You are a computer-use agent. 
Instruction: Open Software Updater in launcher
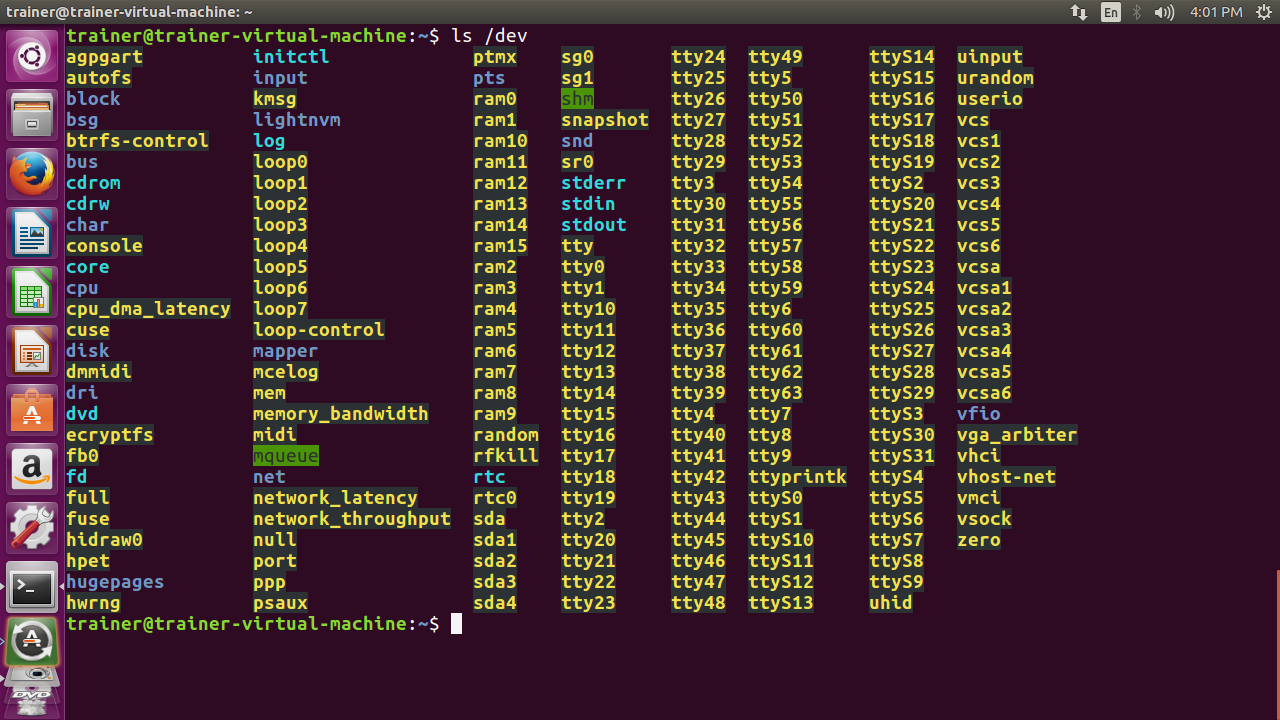pyautogui.click(x=32, y=642)
